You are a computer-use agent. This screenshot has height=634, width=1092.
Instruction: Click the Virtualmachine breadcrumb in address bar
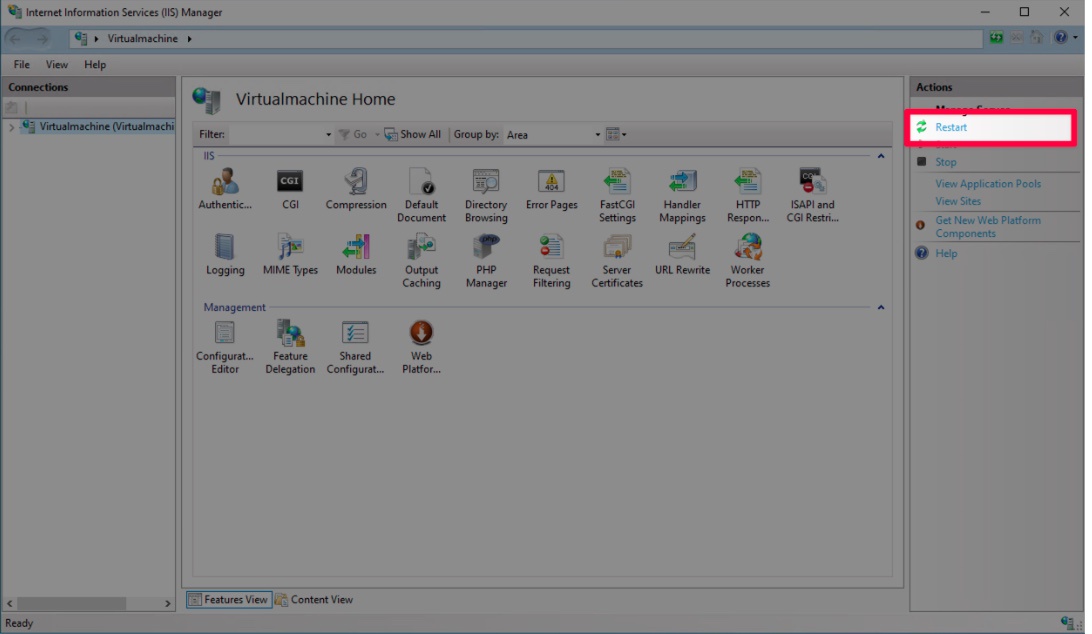[x=142, y=38]
